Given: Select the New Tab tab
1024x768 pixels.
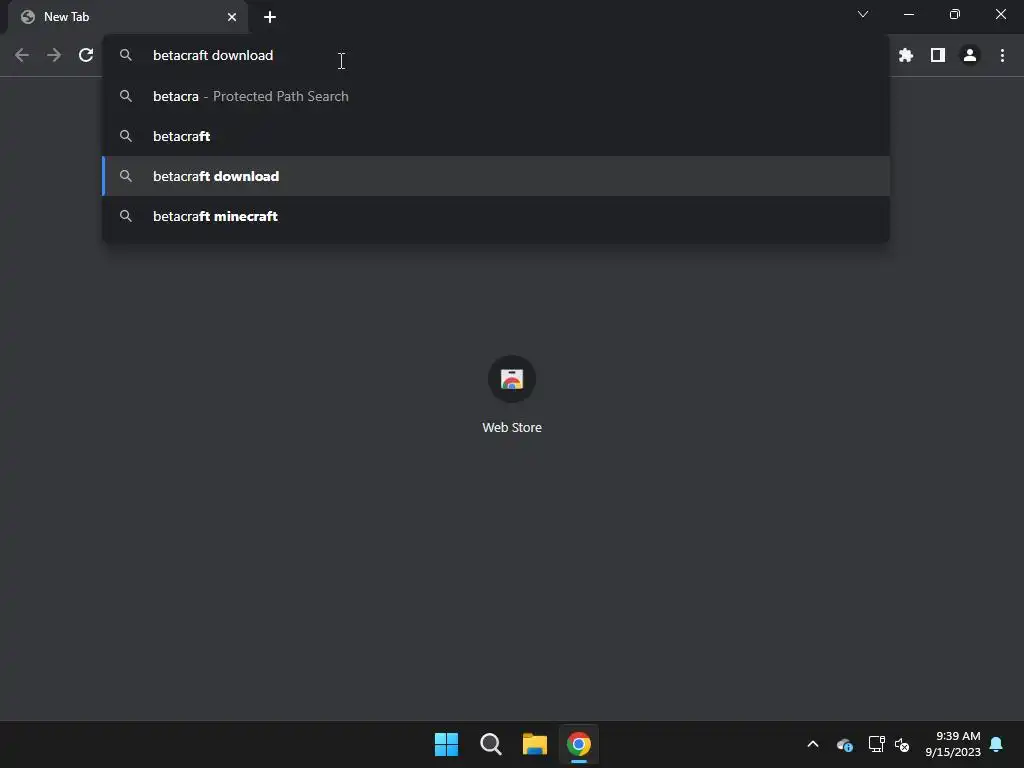Looking at the screenshot, I should pyautogui.click(x=127, y=17).
